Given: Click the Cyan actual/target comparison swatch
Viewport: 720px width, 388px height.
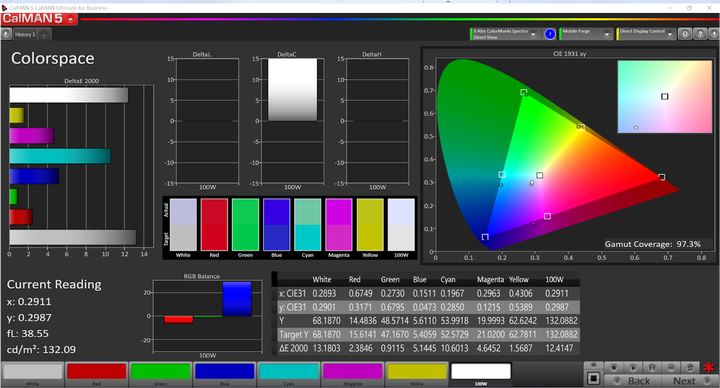Looking at the screenshot, I should (x=308, y=225).
